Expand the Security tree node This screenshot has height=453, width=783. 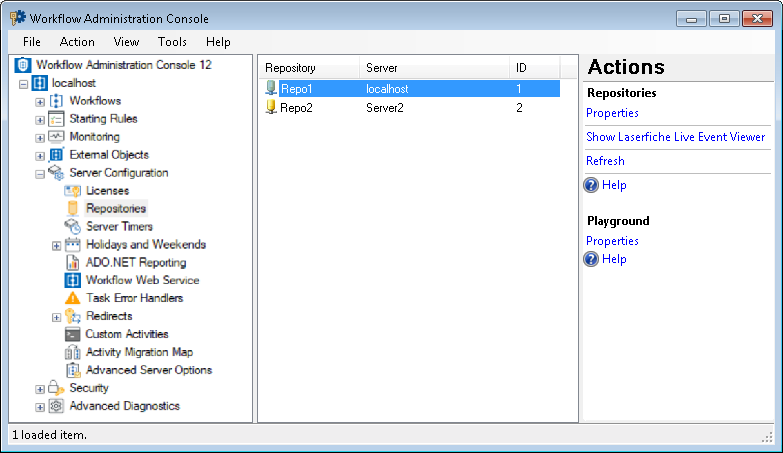pos(40,389)
